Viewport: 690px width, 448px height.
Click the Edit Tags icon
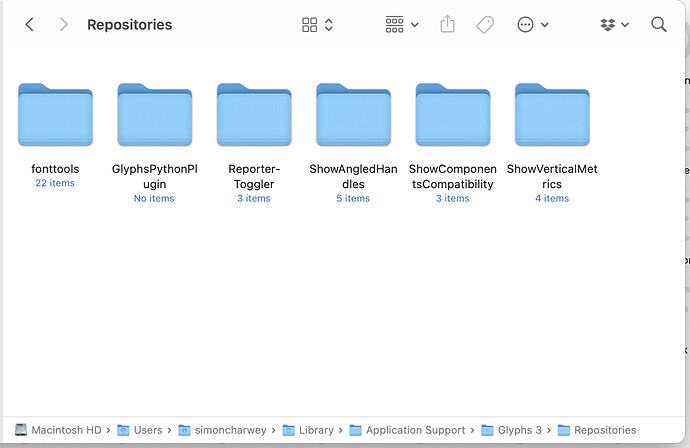click(485, 25)
